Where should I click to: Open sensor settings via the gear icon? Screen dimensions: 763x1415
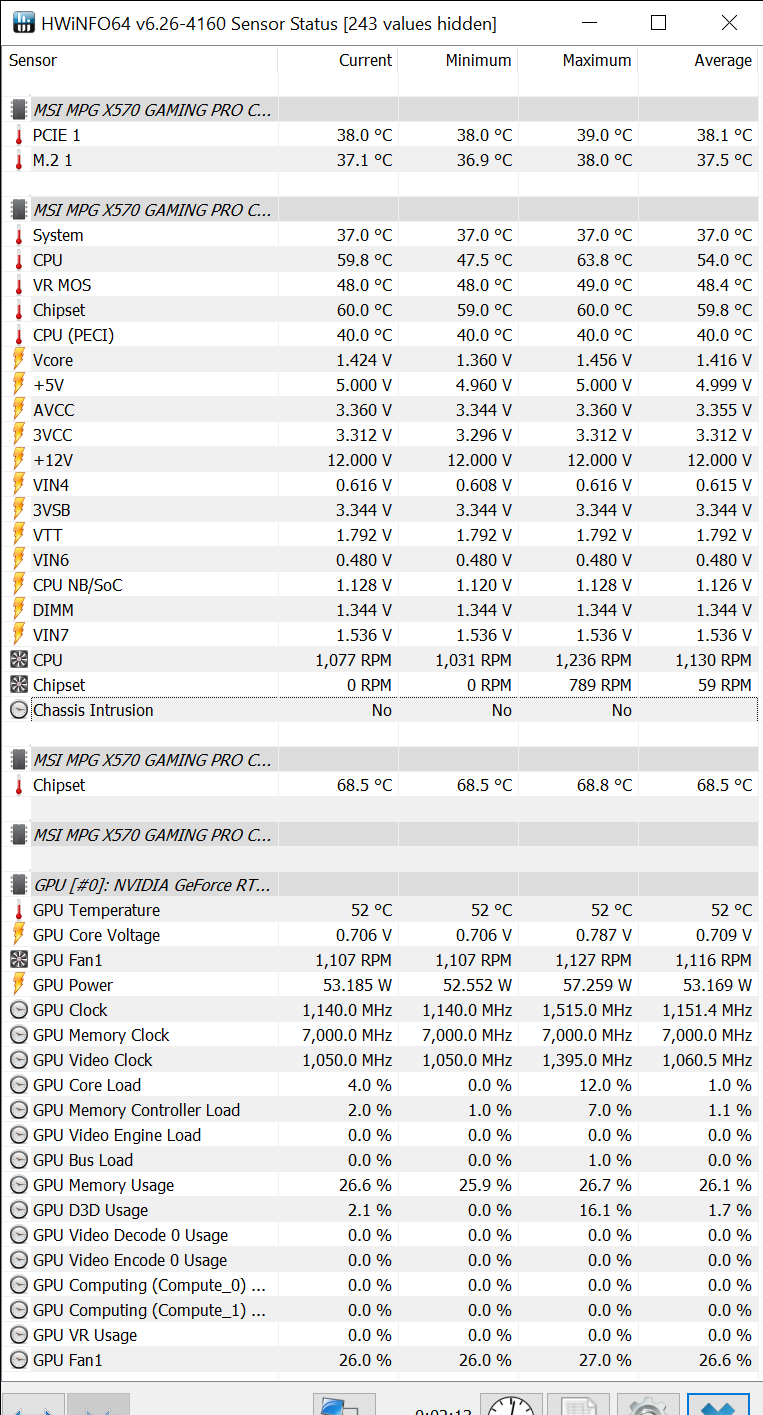pos(648,1404)
